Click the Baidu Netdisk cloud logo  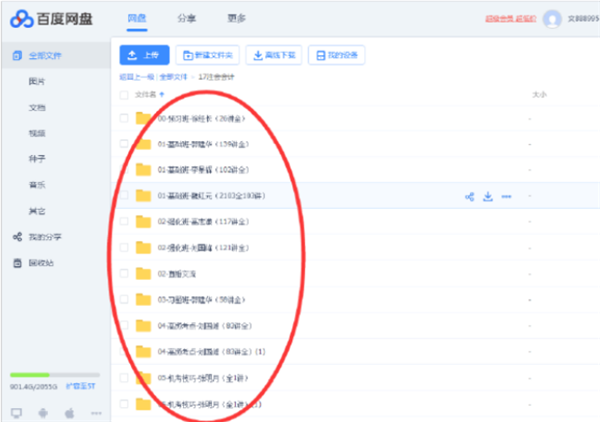pos(22,19)
